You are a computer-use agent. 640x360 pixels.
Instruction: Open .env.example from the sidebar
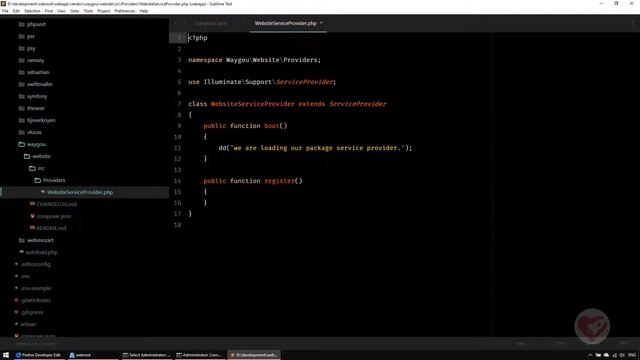pos(36,288)
